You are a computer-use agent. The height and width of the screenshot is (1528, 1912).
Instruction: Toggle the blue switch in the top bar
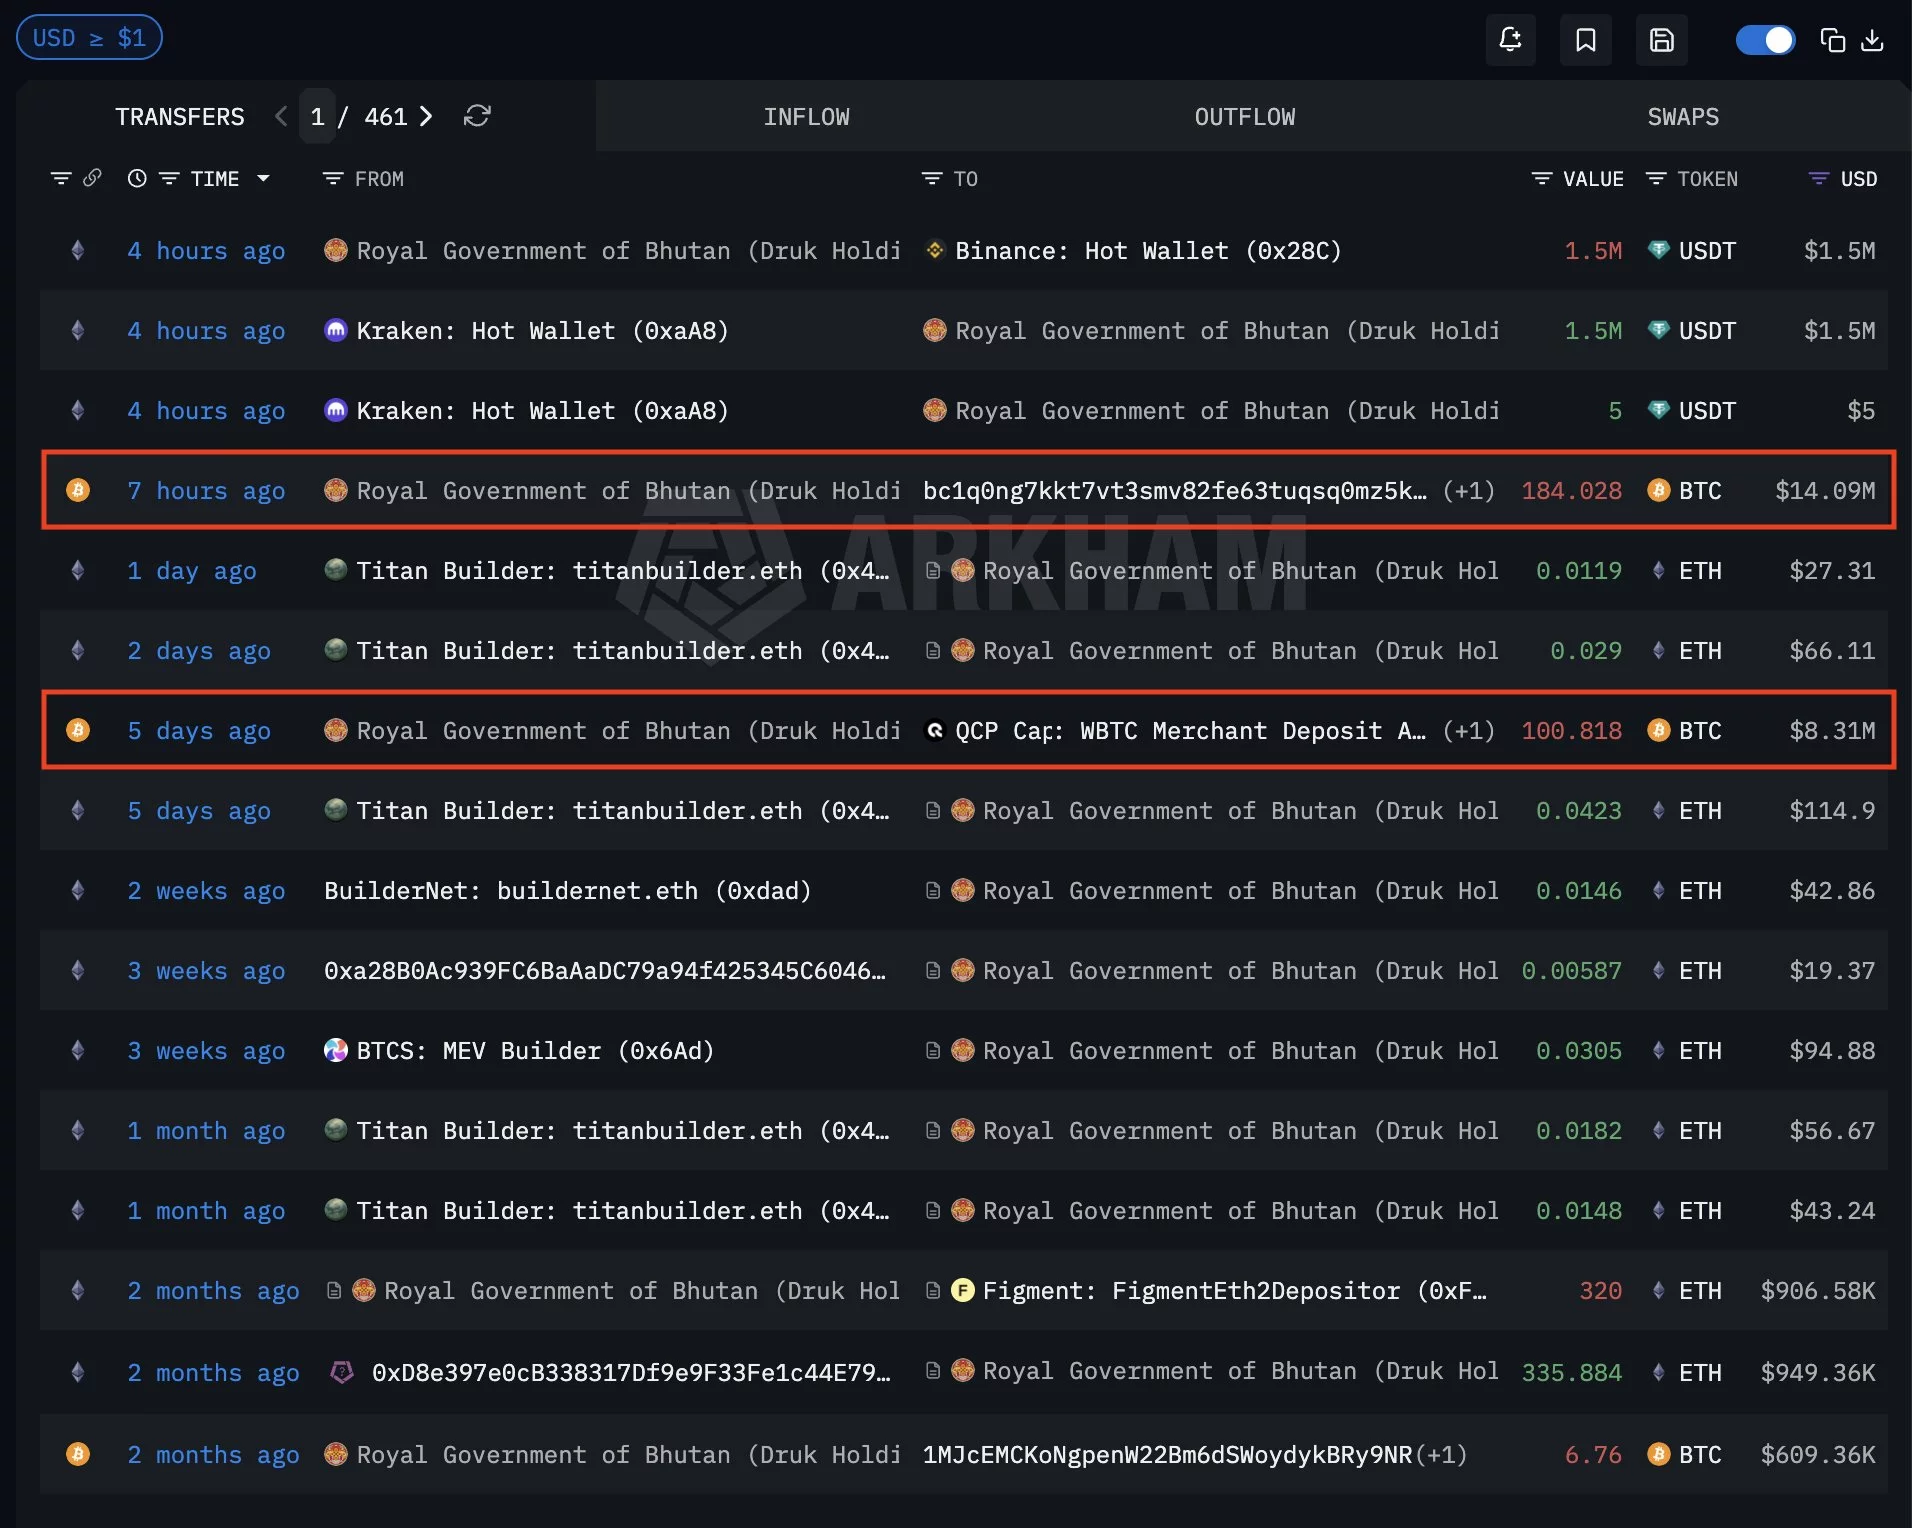(x=1765, y=39)
